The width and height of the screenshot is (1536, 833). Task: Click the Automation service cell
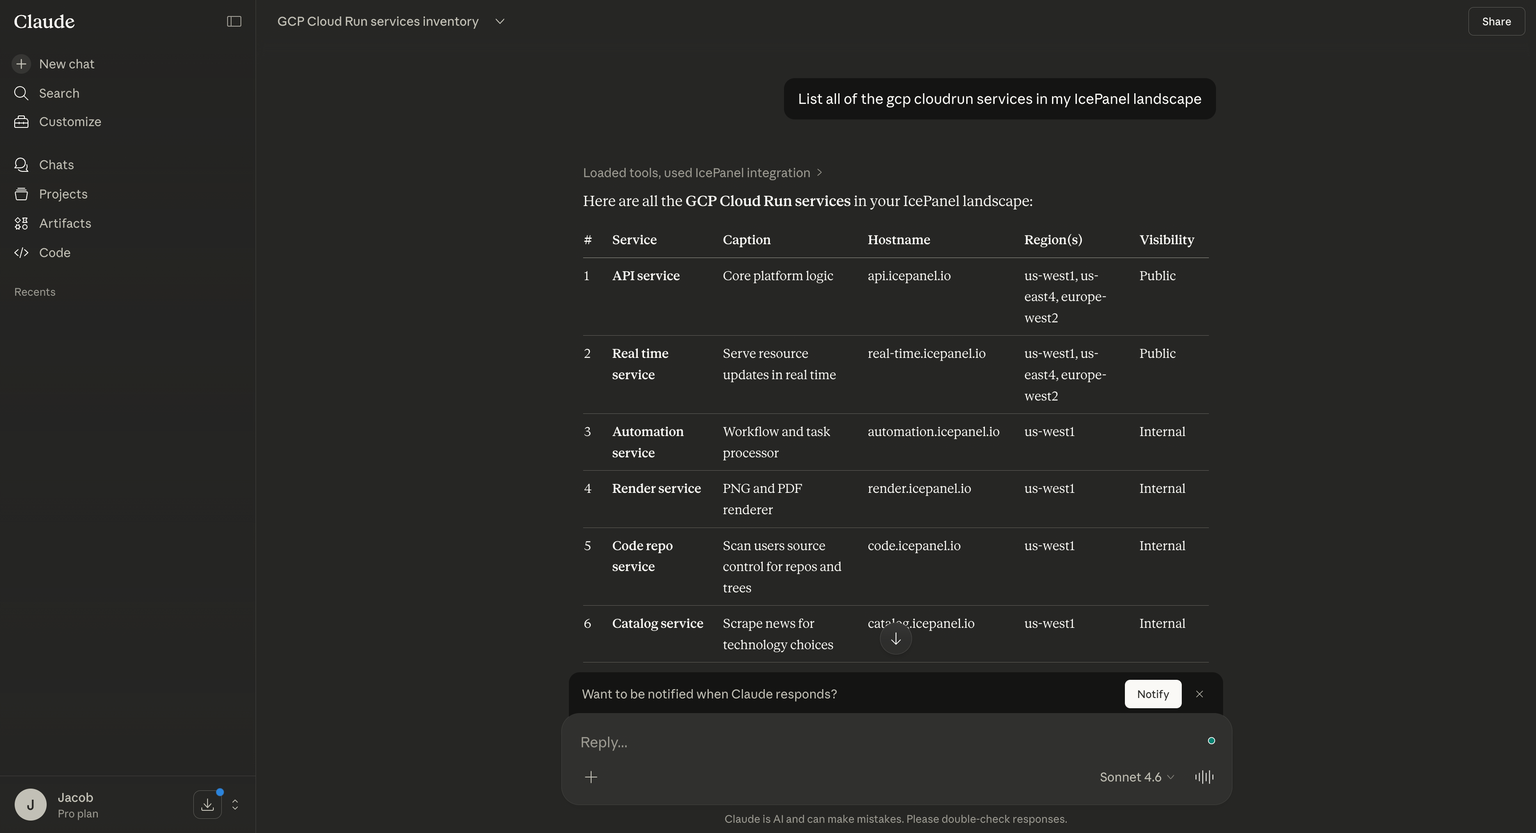click(x=648, y=442)
